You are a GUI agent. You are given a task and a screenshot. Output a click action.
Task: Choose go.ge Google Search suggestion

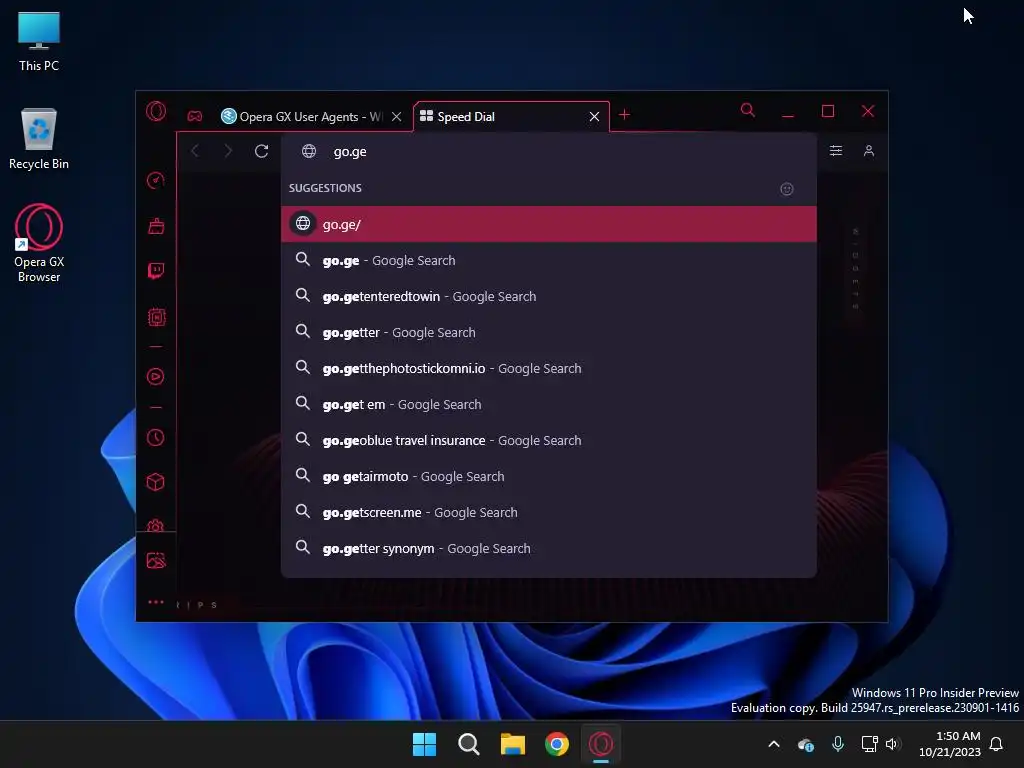click(549, 261)
